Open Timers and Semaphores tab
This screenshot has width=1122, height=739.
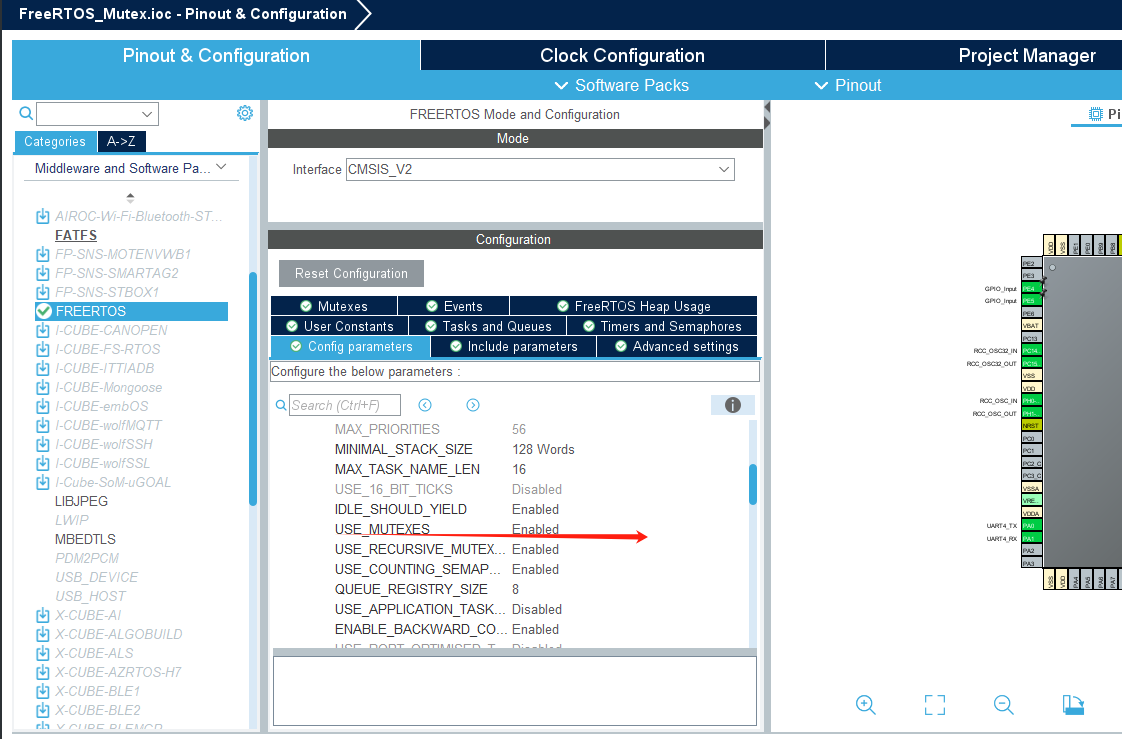point(662,326)
